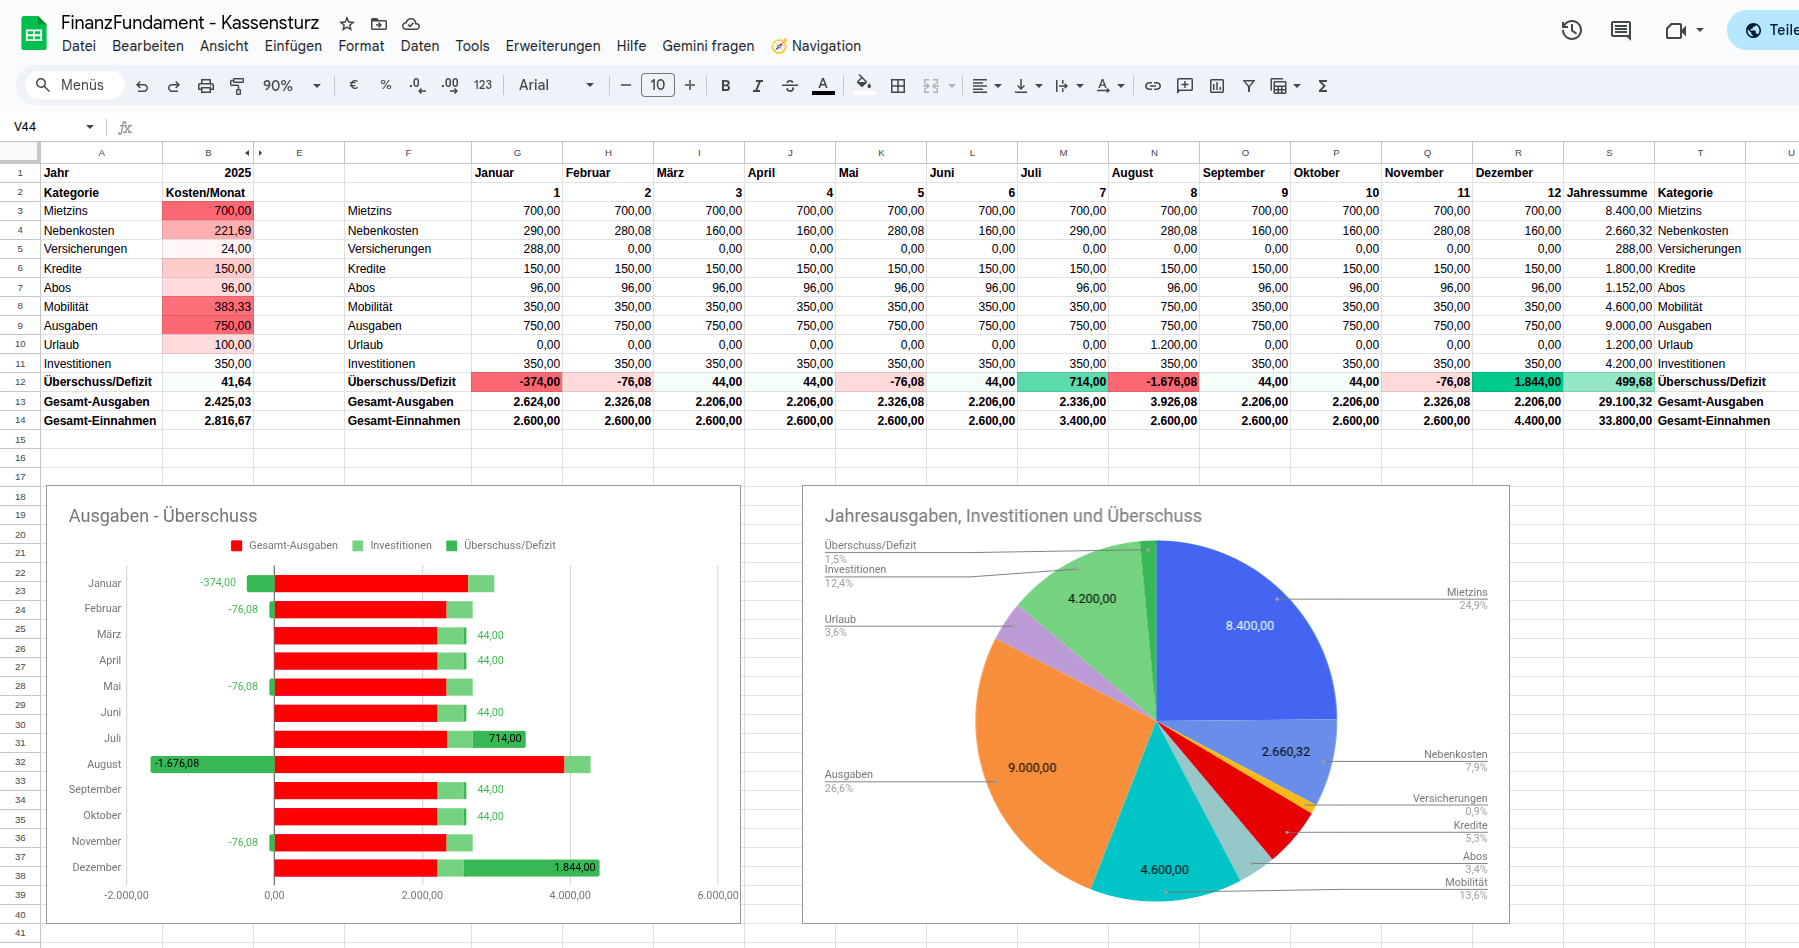Open the Arial font dropdown
1799x948 pixels.
point(556,86)
